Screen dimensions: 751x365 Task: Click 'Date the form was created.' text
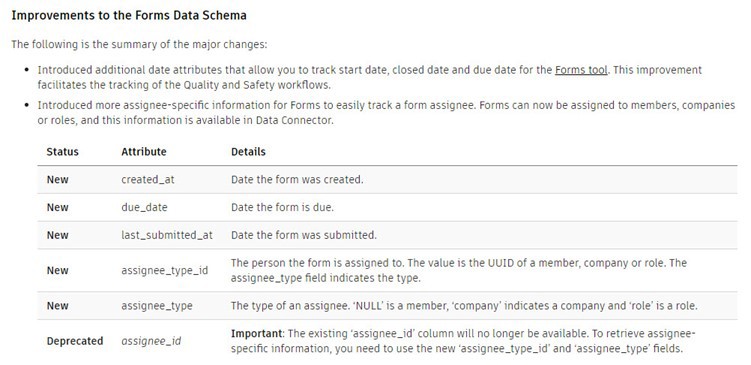point(297,180)
